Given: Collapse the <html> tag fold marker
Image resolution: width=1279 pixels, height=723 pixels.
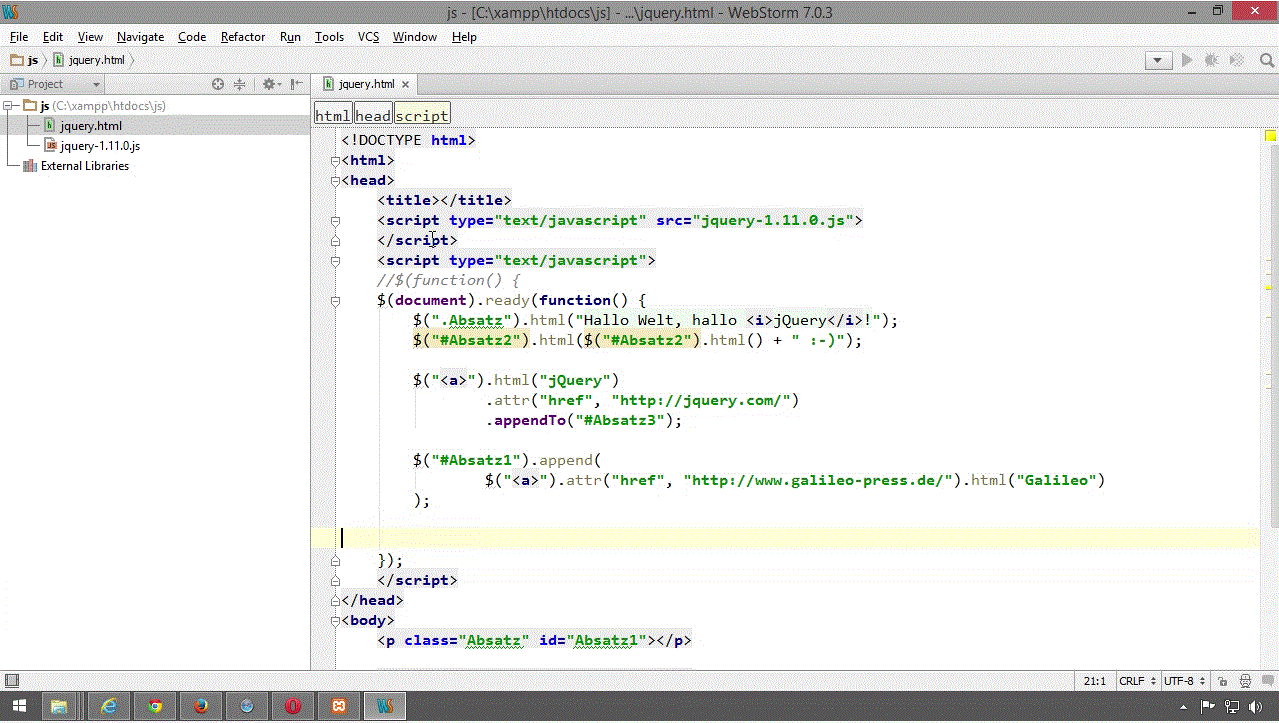Looking at the screenshot, I should point(336,161).
